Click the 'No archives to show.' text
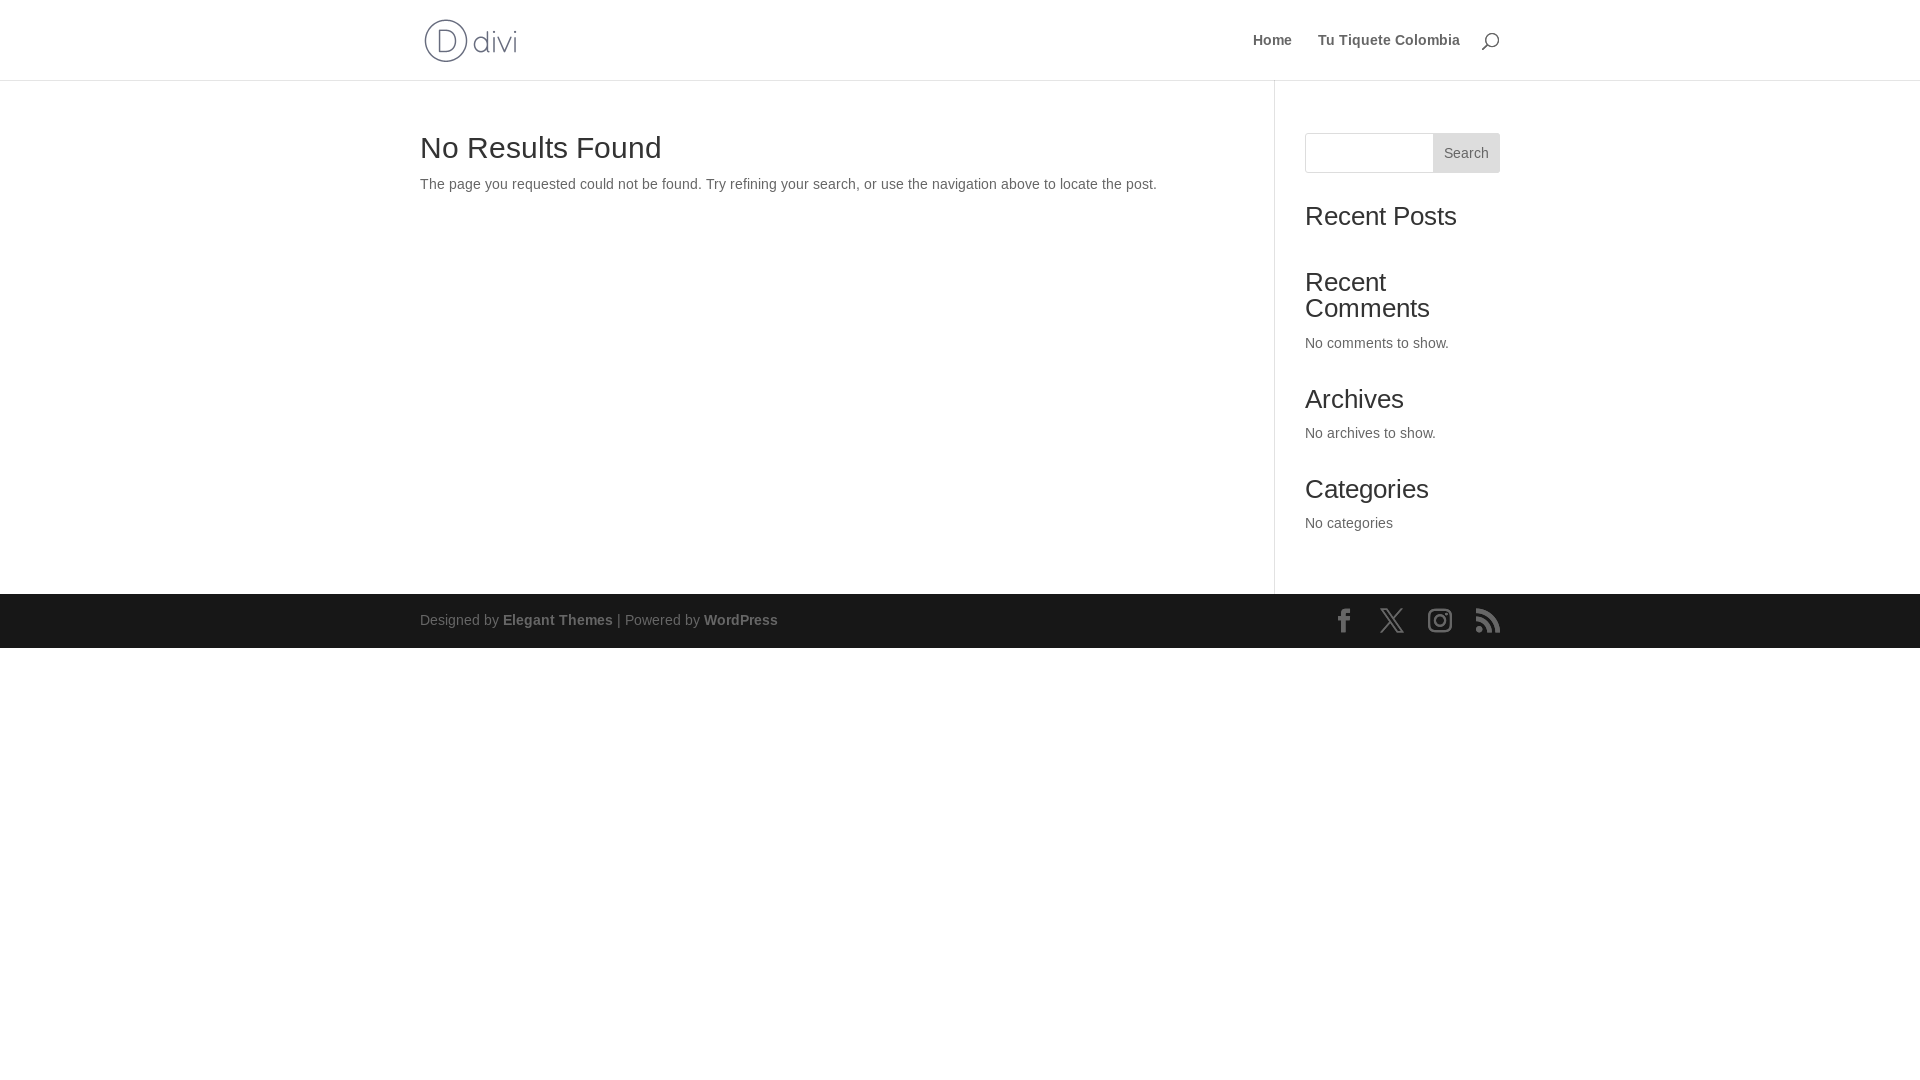This screenshot has height=1080, width=1920. (1370, 433)
